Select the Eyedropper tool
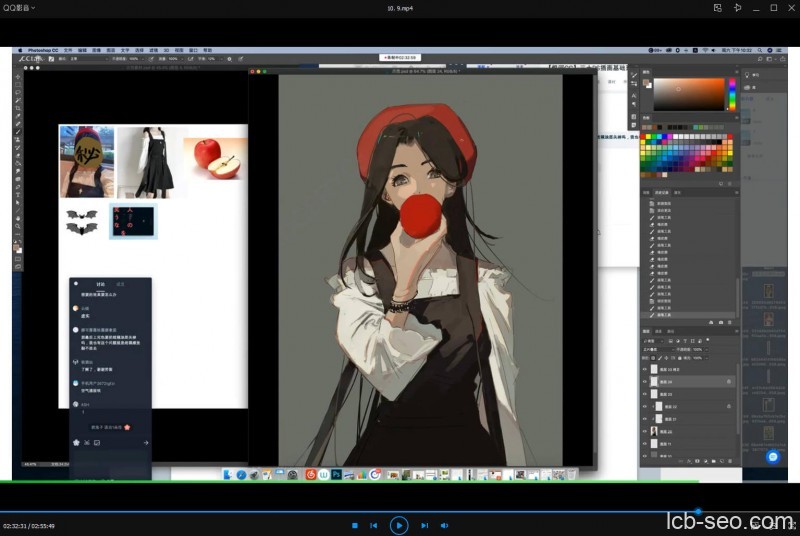This screenshot has height=536, width=800. point(18,116)
